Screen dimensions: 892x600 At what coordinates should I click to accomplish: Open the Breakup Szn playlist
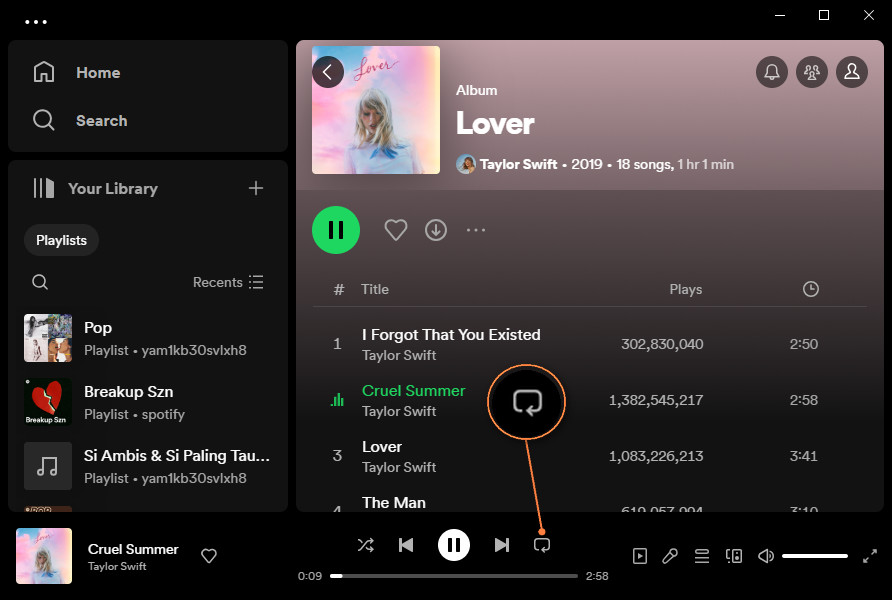point(148,402)
